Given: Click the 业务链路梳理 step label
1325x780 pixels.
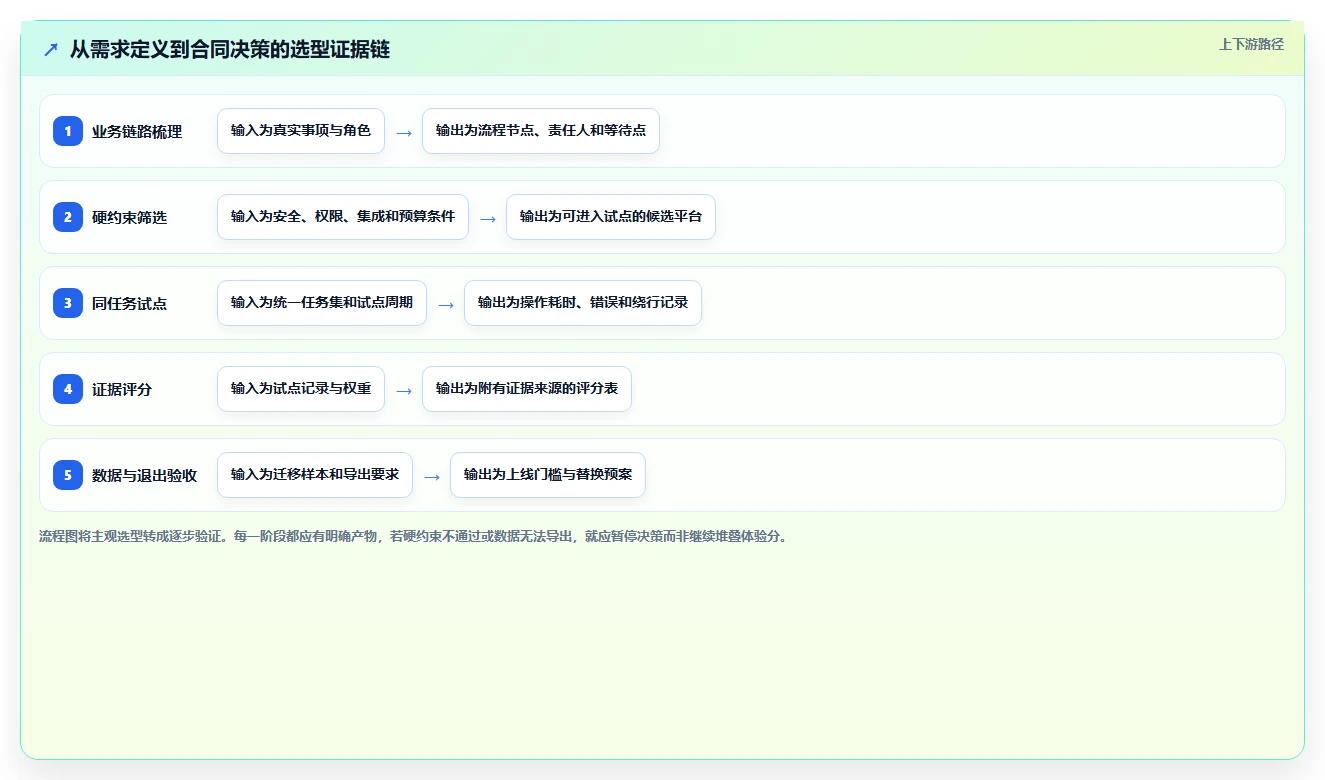Looking at the screenshot, I should point(137,131).
